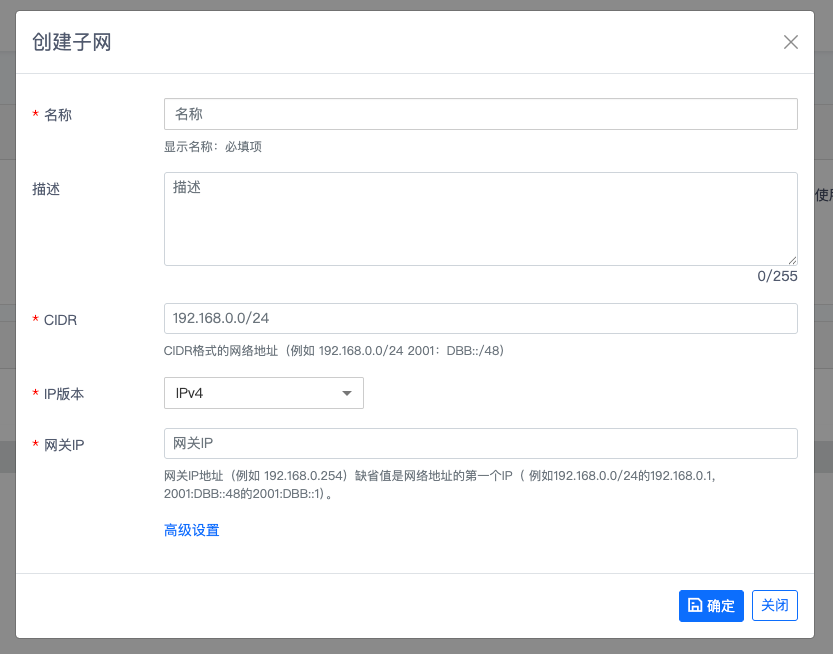Focus the 网关IP input box
The width and height of the screenshot is (833, 654).
(x=480, y=443)
